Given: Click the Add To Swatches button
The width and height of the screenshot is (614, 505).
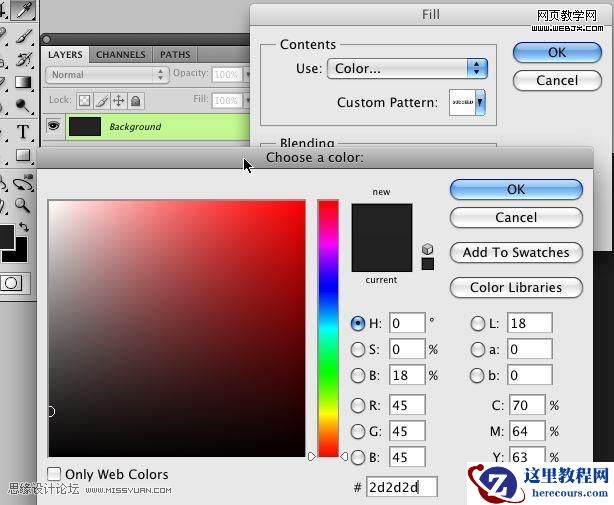Looking at the screenshot, I should 516,252.
